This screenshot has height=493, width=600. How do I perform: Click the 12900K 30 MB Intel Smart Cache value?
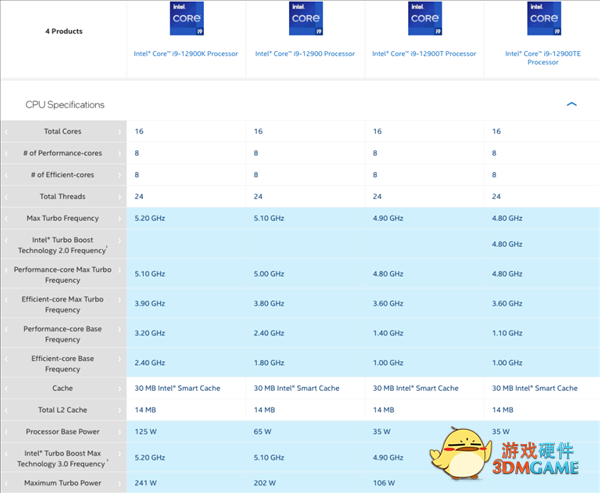pyautogui.click(x=177, y=388)
